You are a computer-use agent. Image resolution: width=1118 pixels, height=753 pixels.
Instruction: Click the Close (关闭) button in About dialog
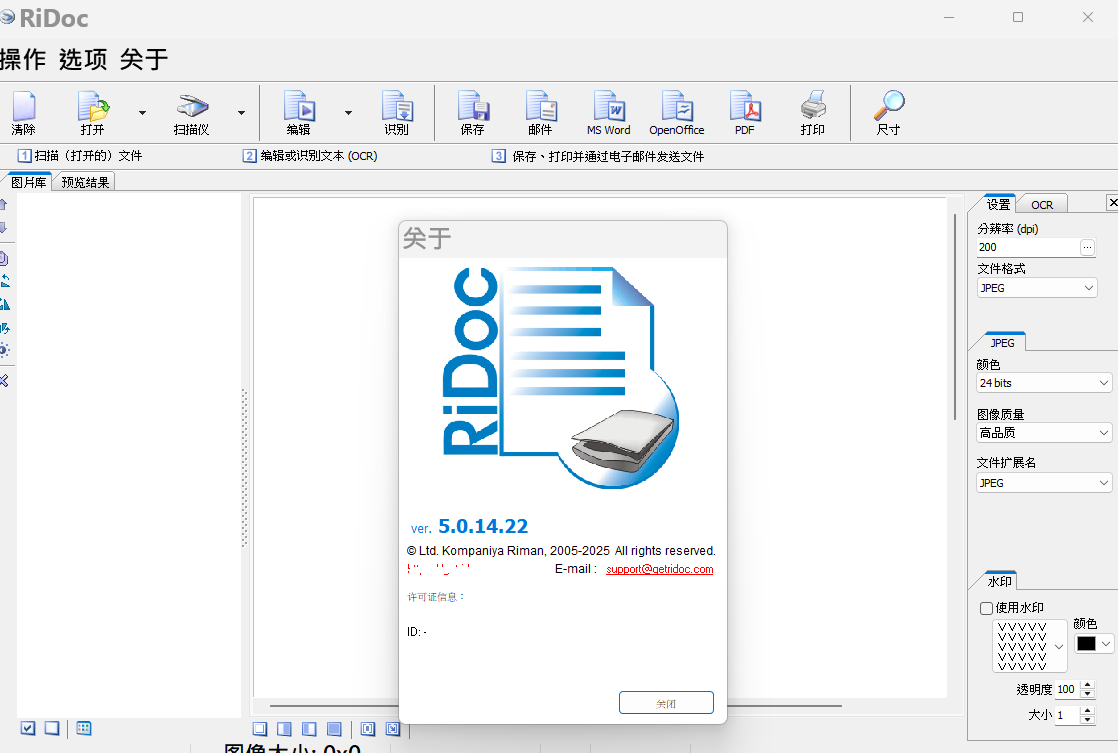(x=666, y=703)
